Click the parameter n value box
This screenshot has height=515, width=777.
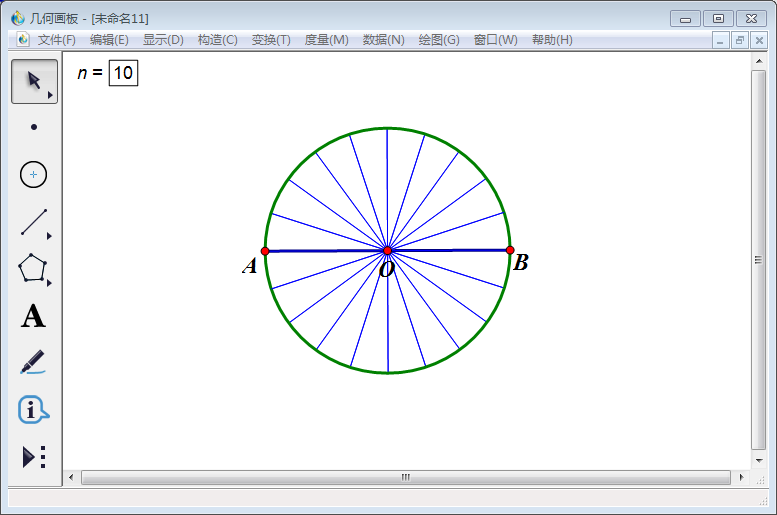click(x=123, y=73)
